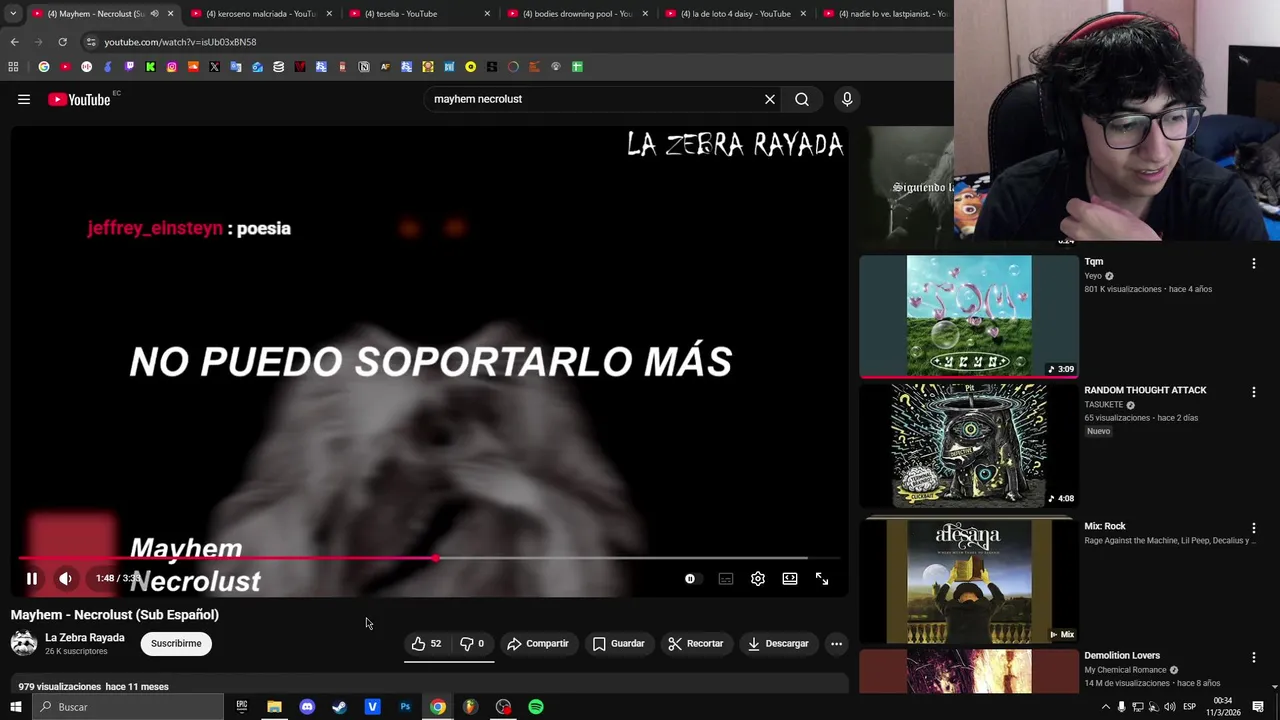Open the X (Twitter) bookmark icon

pos(214,67)
